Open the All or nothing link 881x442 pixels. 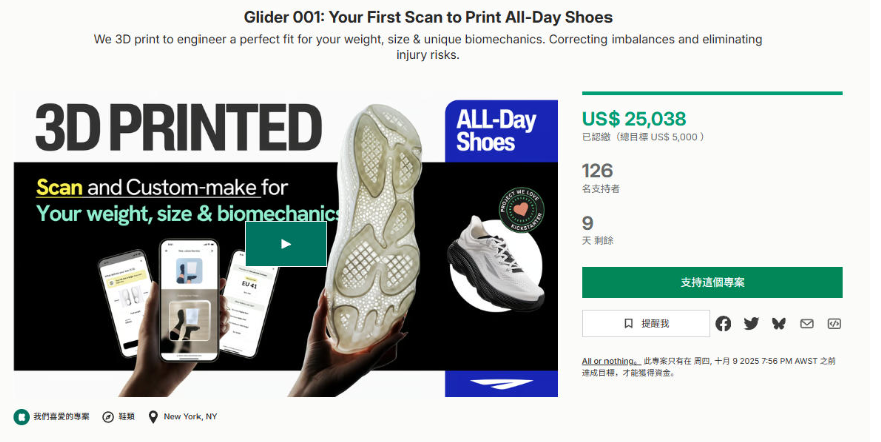(610, 361)
